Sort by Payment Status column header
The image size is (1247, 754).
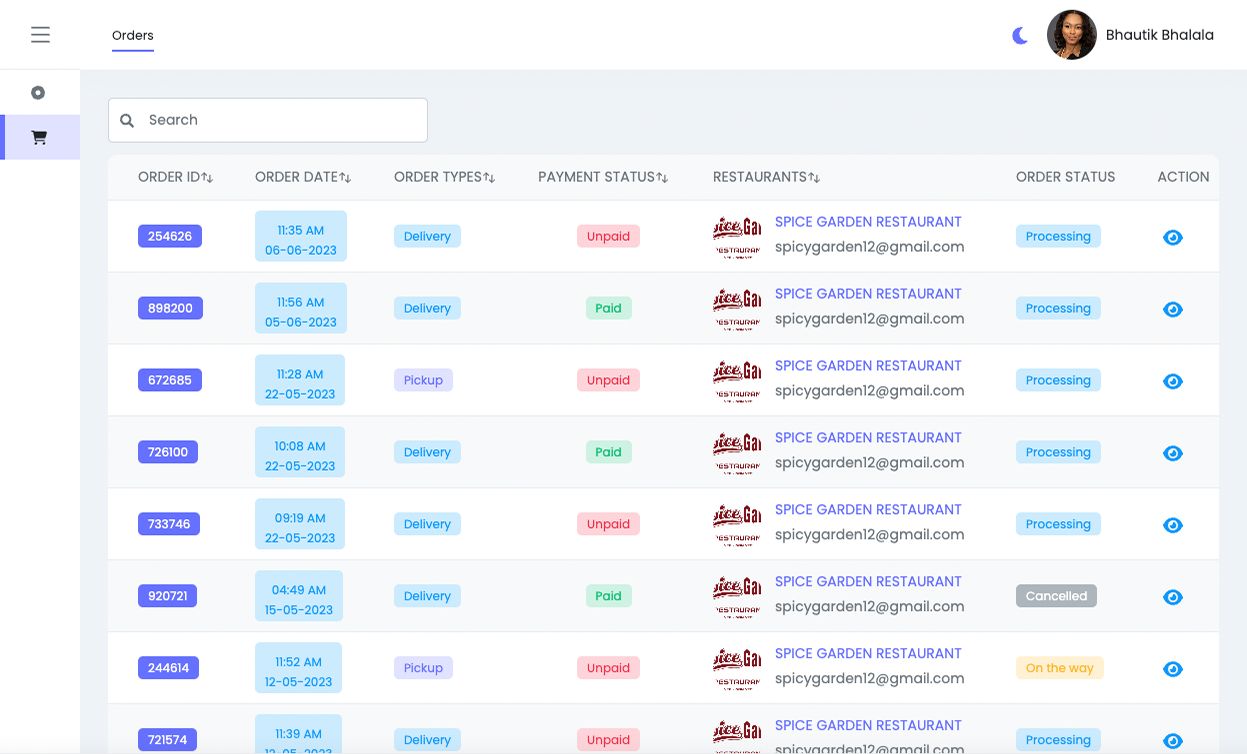coord(603,177)
